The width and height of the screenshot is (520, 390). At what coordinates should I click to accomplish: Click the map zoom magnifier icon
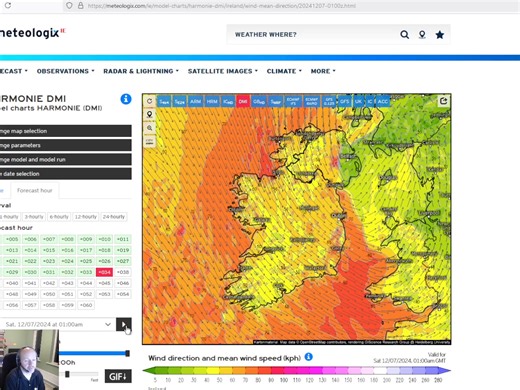click(x=150, y=128)
